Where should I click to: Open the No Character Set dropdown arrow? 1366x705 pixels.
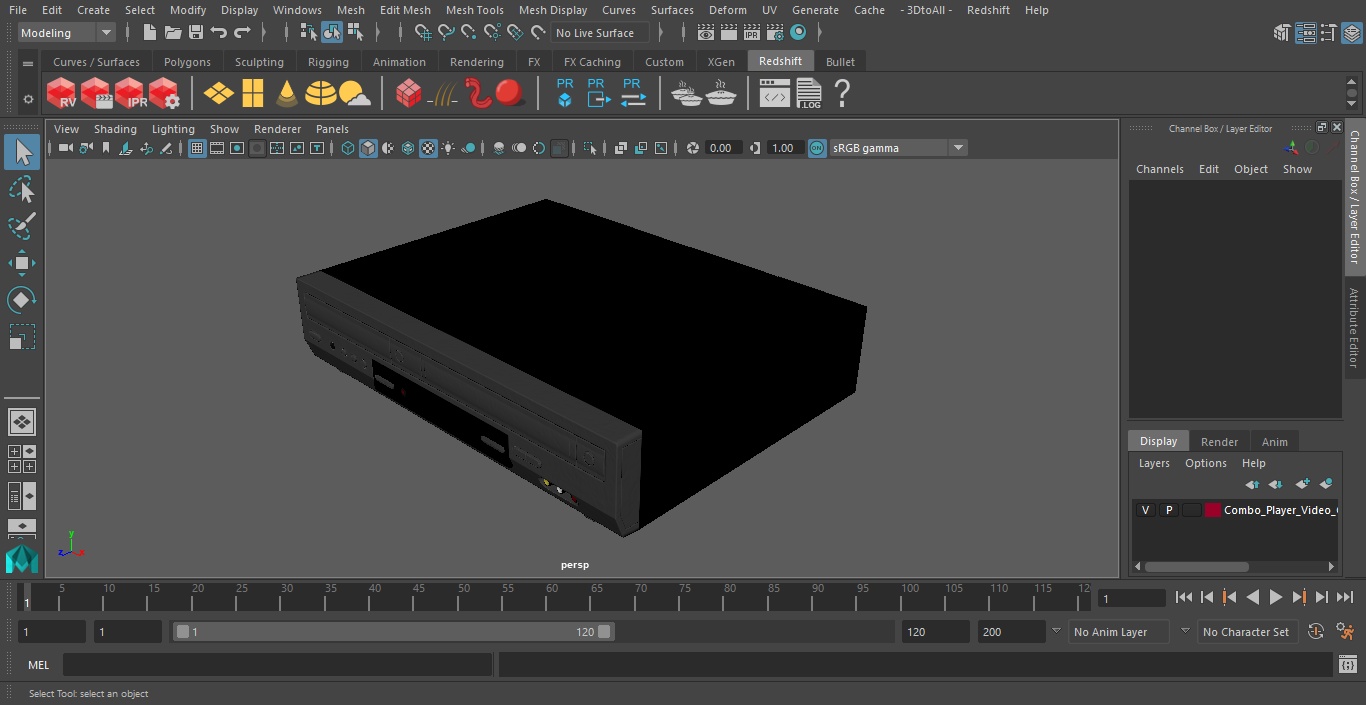coord(1185,632)
